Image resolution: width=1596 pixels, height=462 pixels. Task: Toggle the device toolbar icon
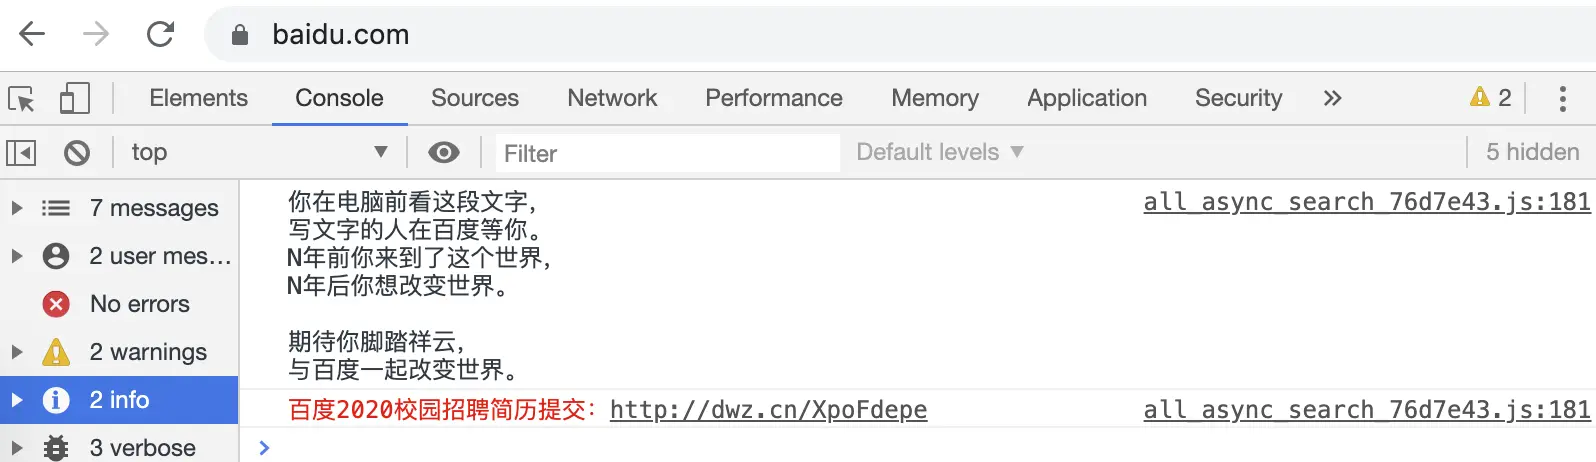74,98
